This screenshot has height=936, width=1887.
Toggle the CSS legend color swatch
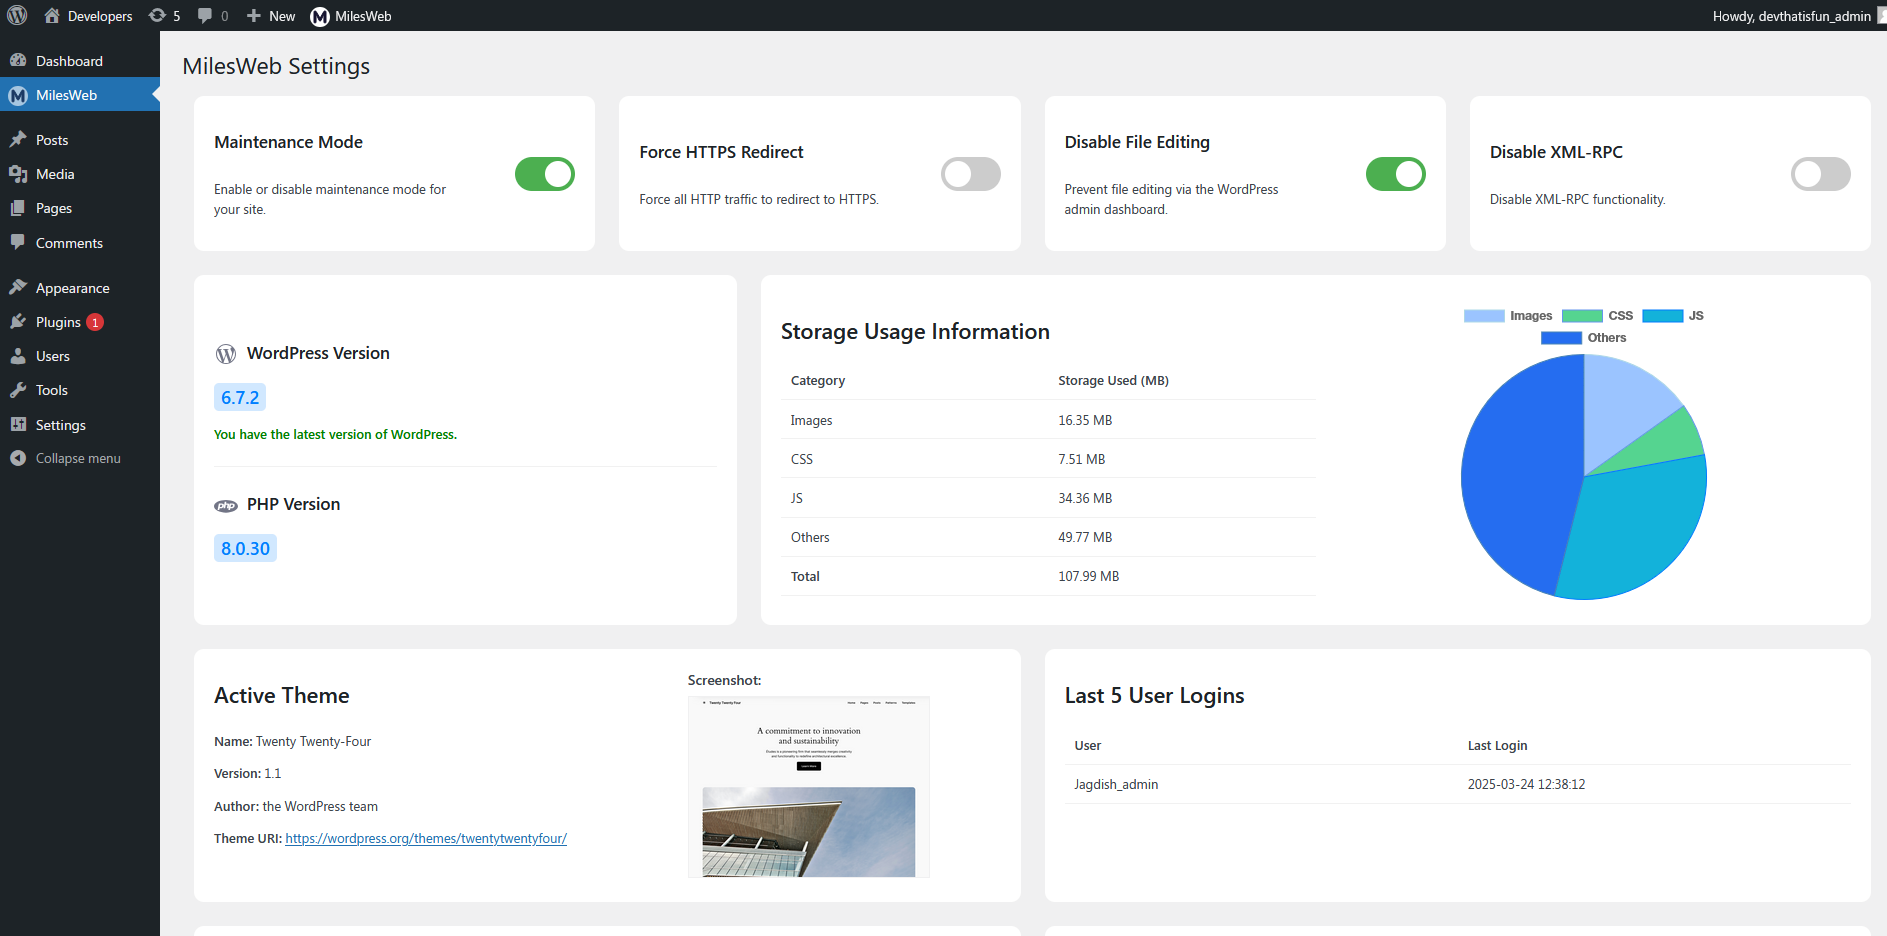[1582, 316]
